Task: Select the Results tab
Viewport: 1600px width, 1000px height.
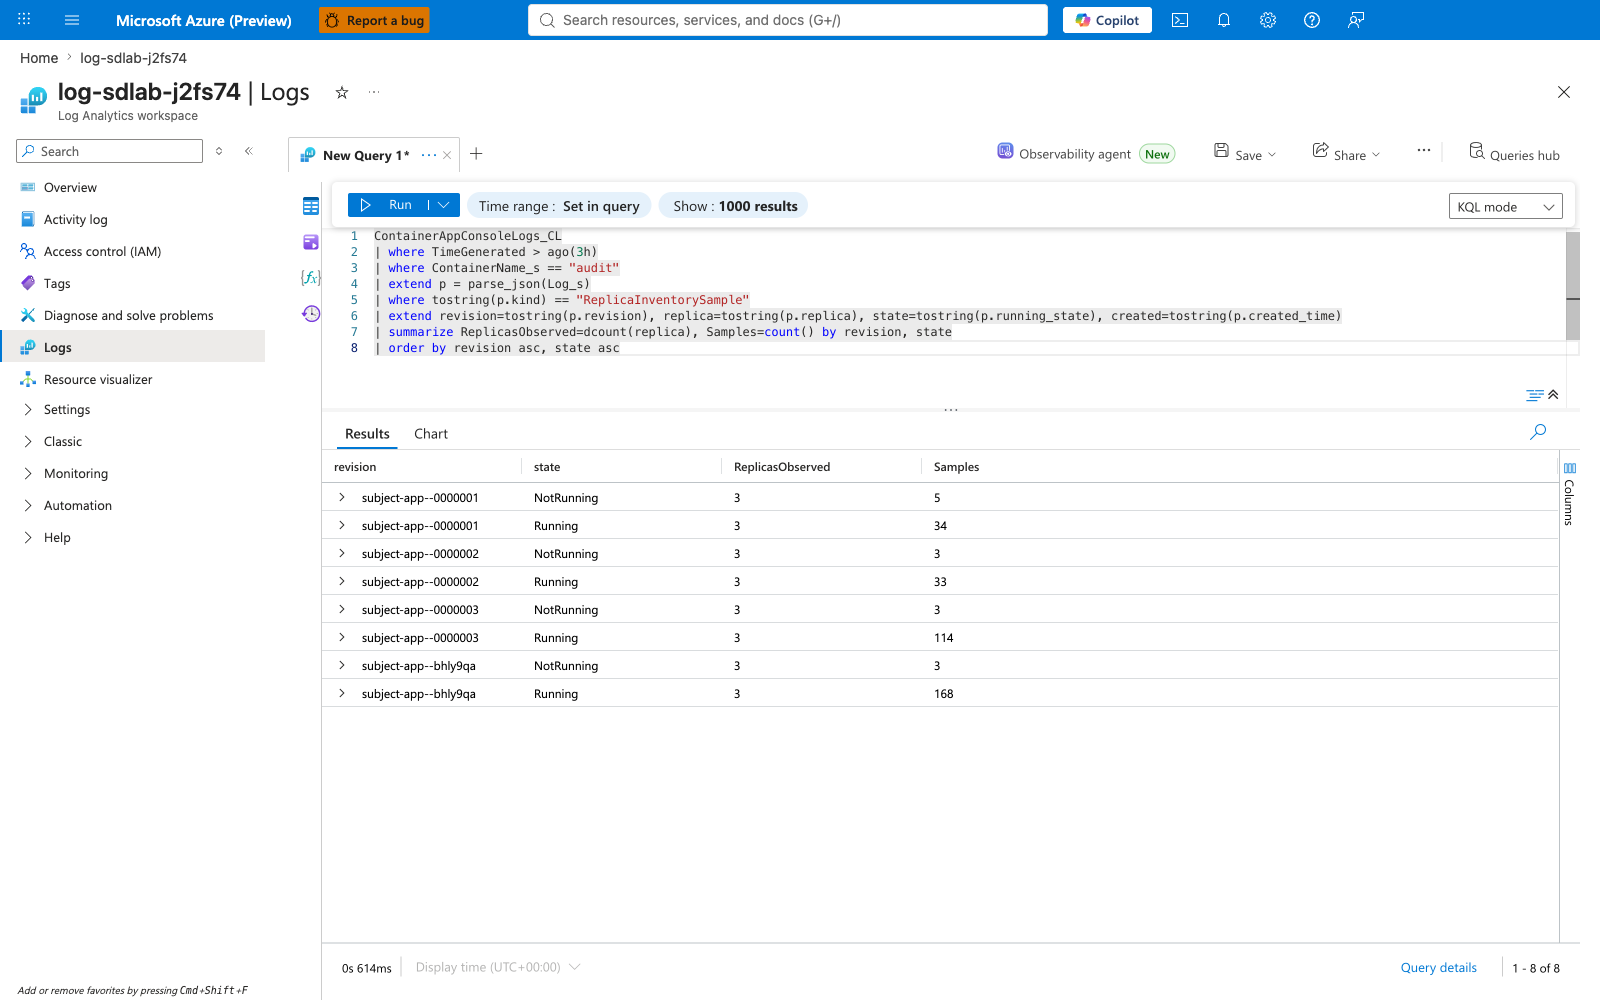Action: pyautogui.click(x=367, y=434)
